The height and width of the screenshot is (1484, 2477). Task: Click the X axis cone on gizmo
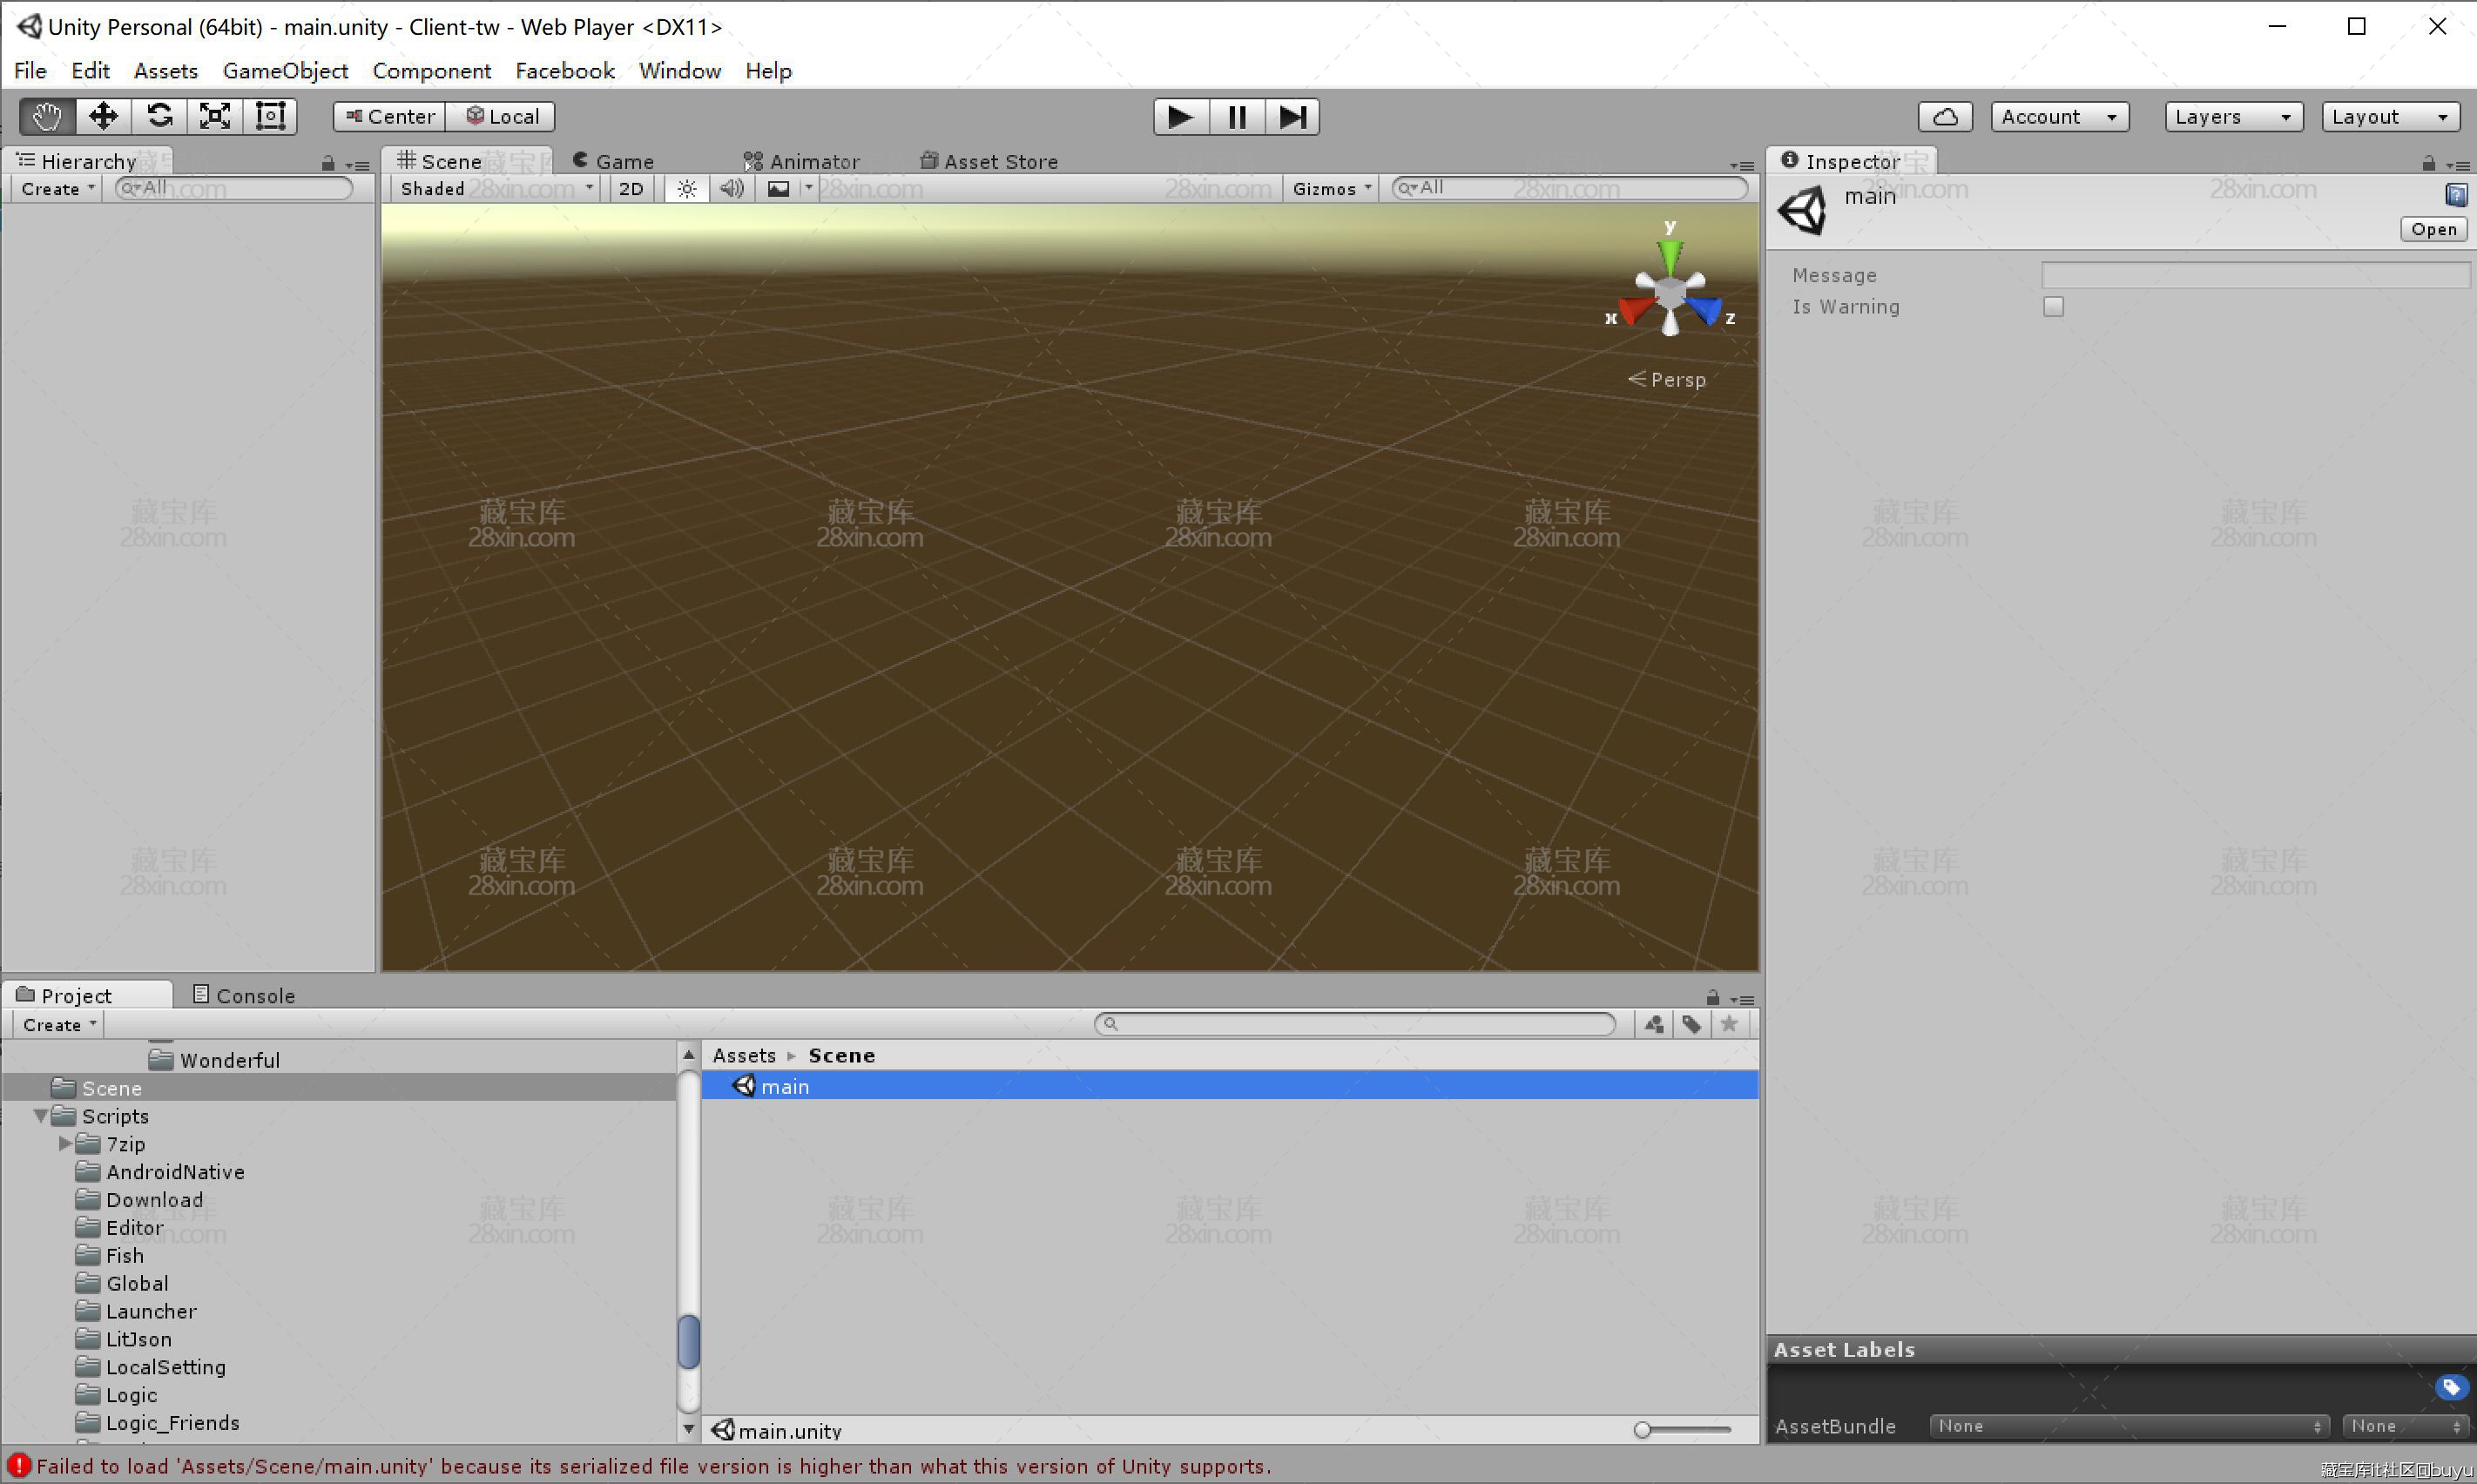coord(1634,311)
